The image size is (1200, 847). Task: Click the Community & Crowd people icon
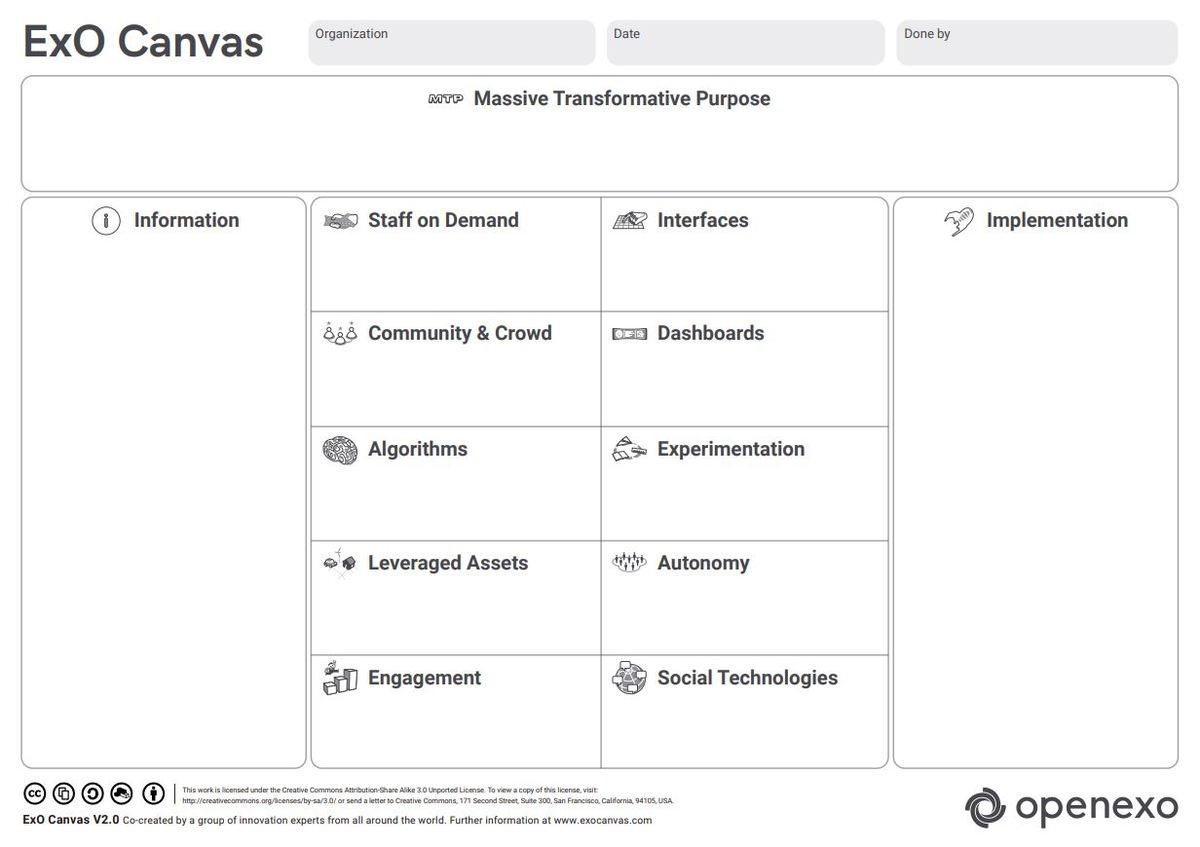[339, 334]
